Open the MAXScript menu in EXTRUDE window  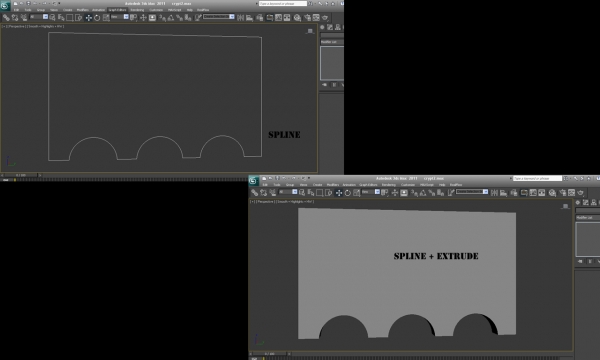[x=427, y=184]
